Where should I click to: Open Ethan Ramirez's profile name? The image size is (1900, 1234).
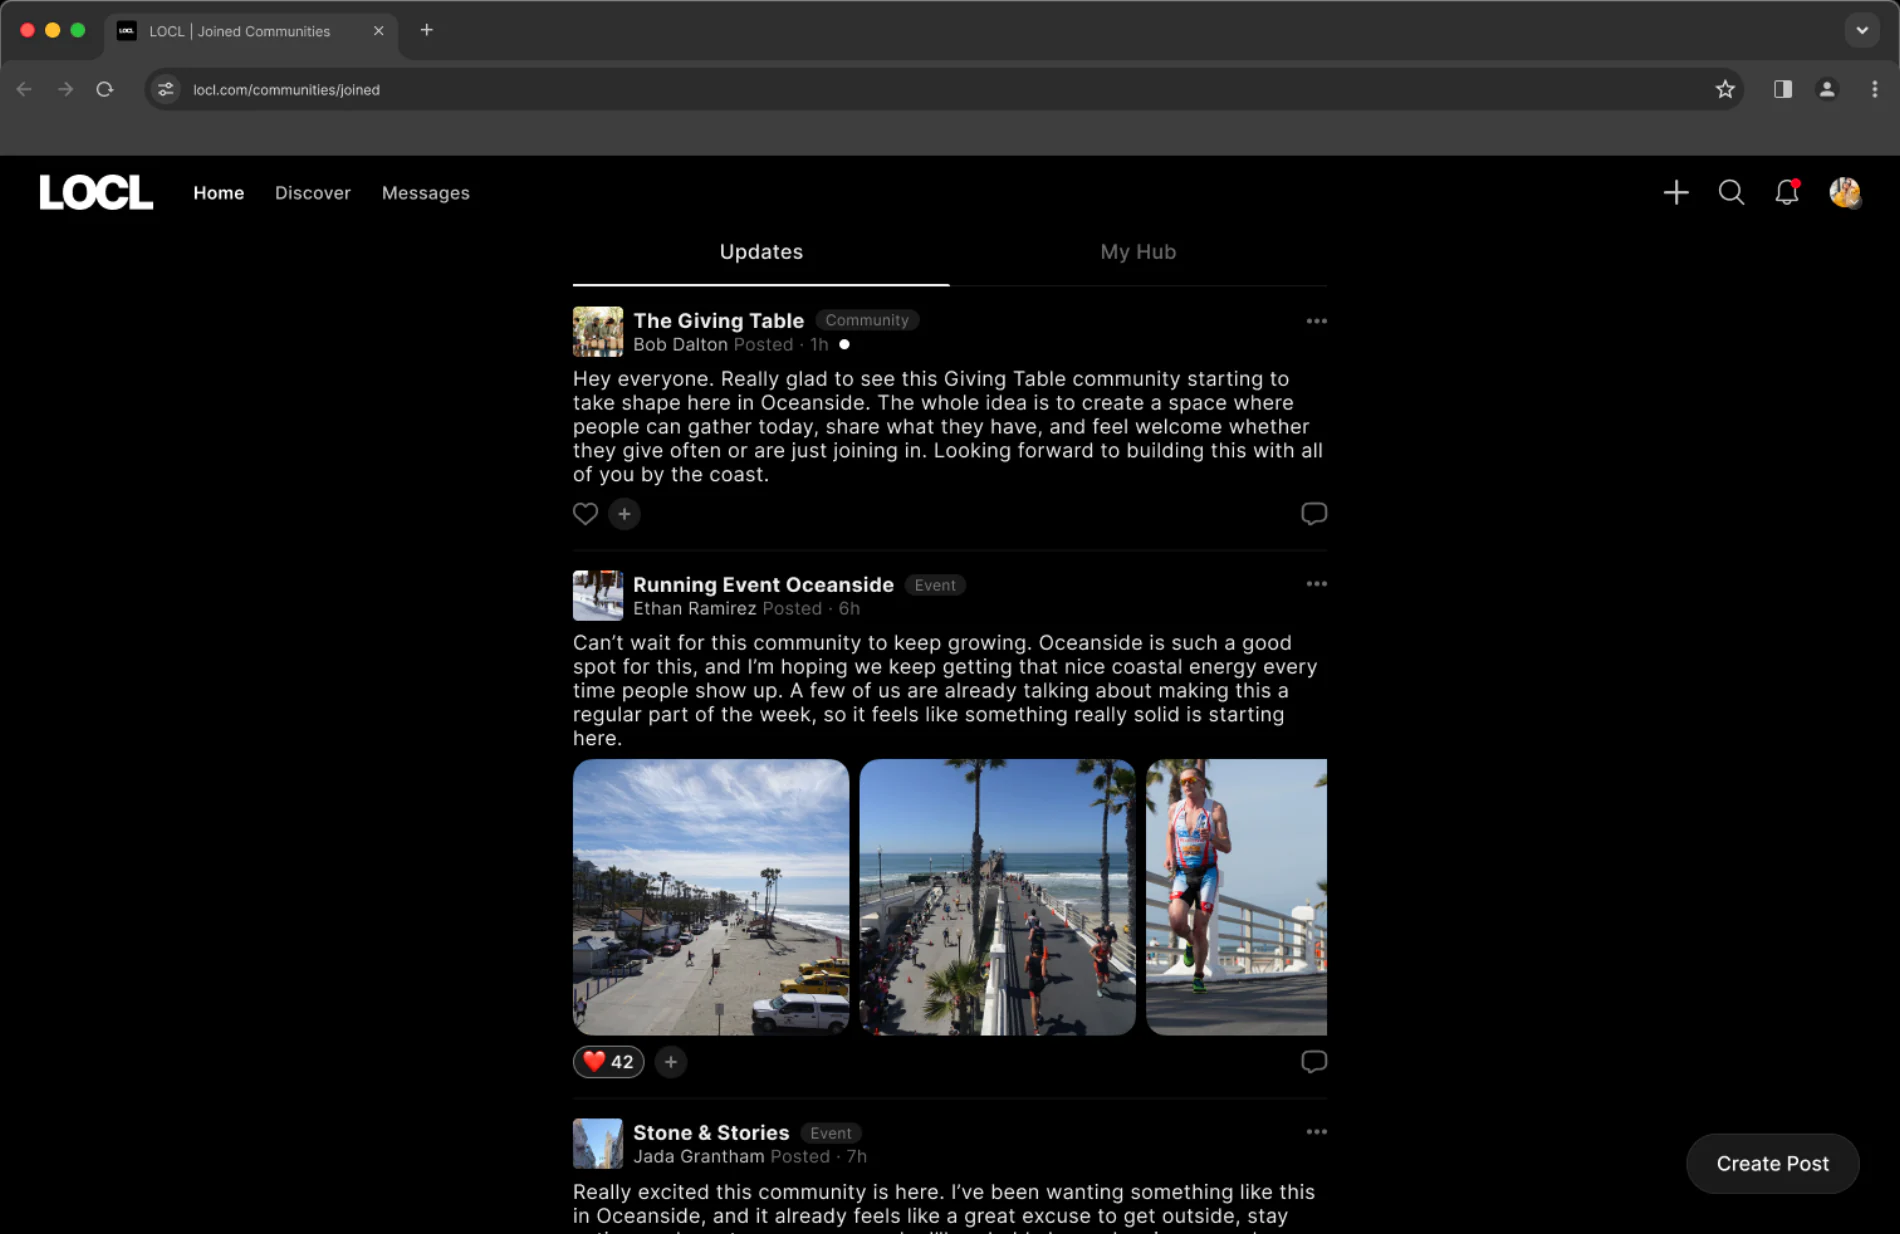[694, 608]
